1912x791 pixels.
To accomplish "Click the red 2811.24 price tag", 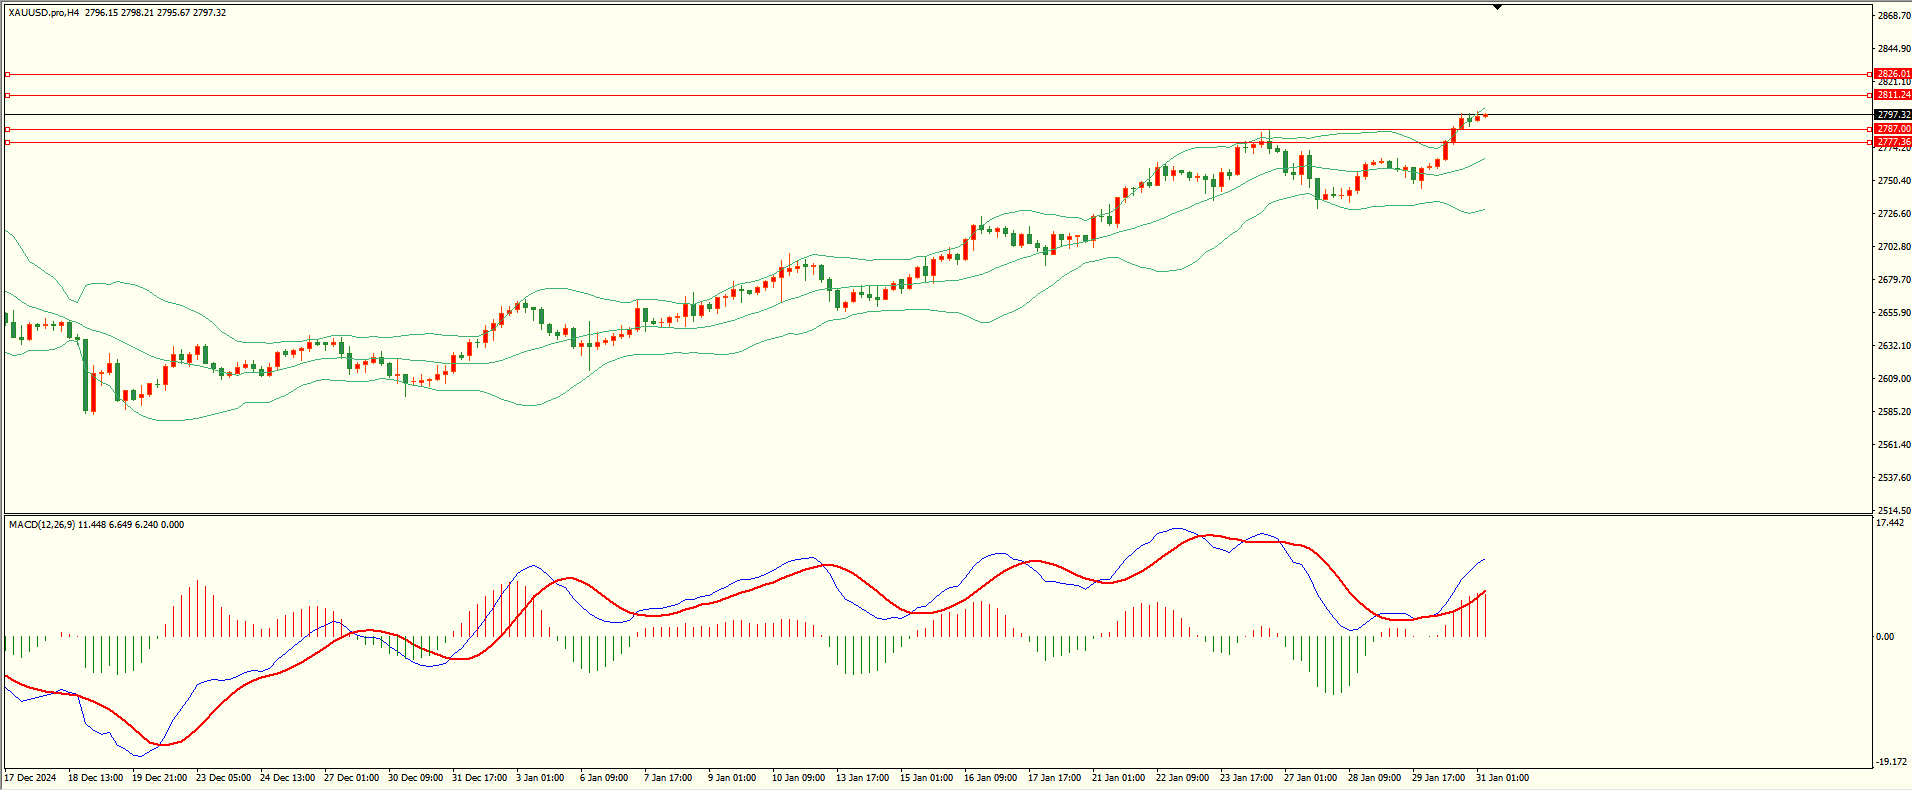I will (1893, 95).
